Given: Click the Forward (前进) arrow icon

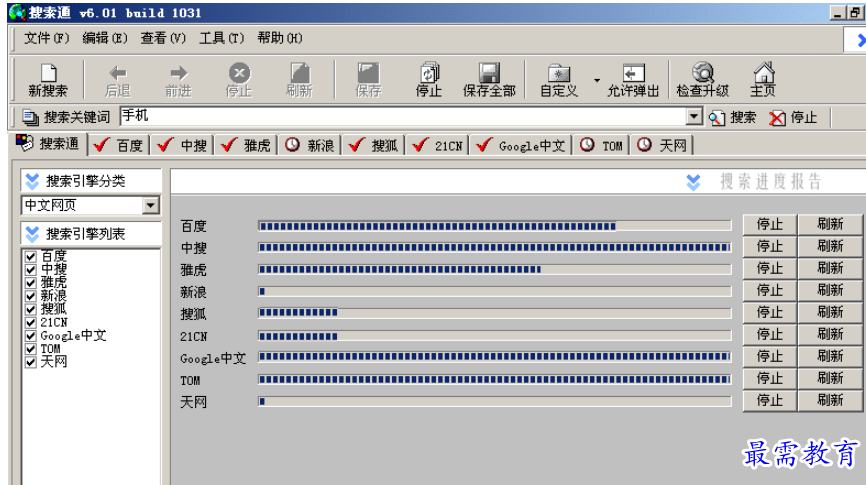Looking at the screenshot, I should (x=178, y=72).
